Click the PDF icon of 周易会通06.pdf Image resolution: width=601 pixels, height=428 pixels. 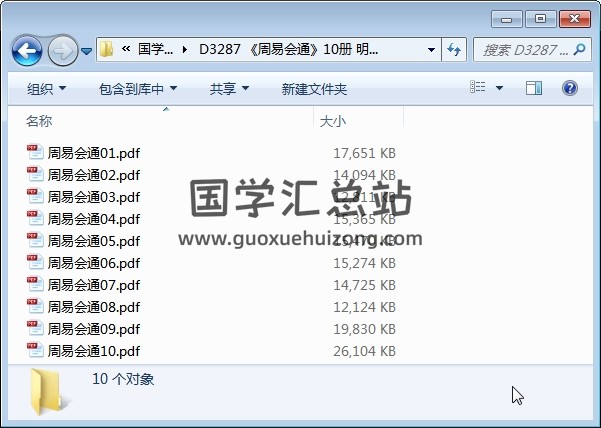35,261
